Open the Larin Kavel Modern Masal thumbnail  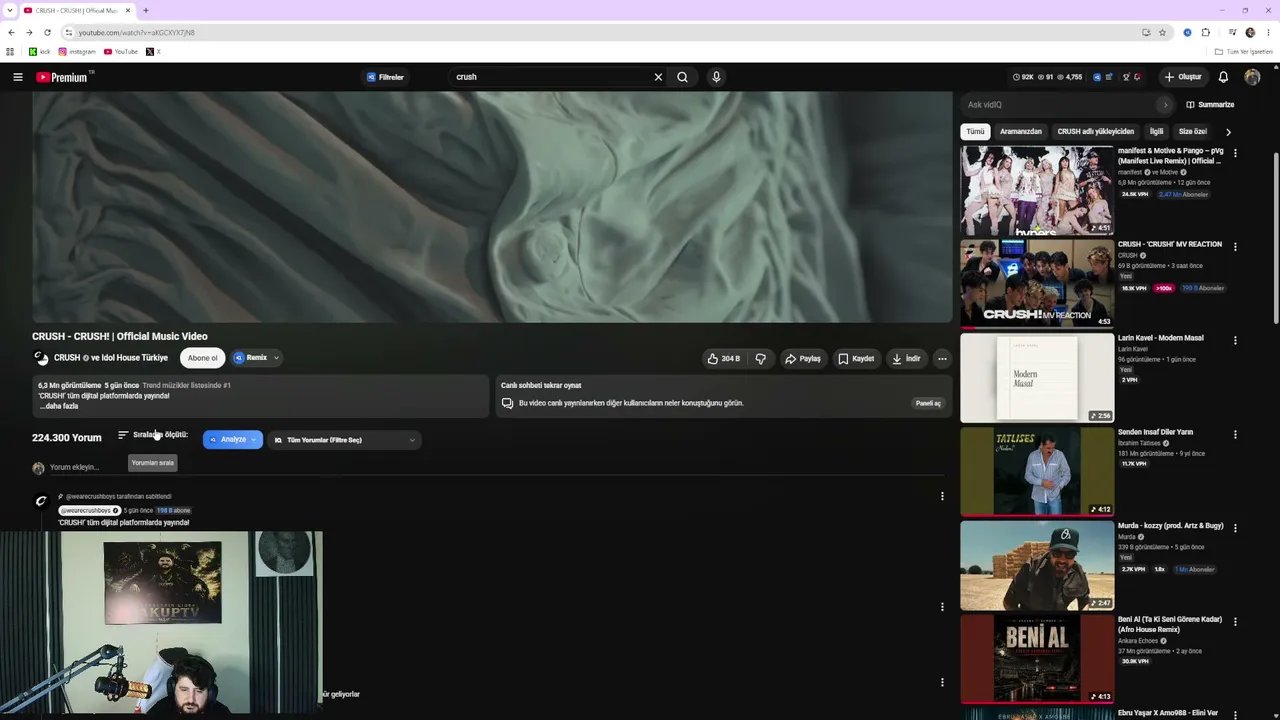coord(1037,378)
